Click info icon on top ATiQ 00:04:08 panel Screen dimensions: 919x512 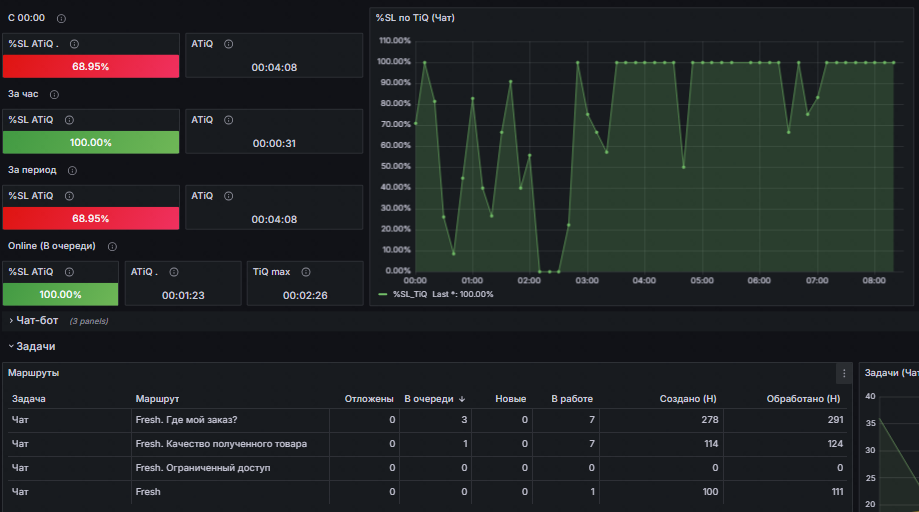[229, 44]
